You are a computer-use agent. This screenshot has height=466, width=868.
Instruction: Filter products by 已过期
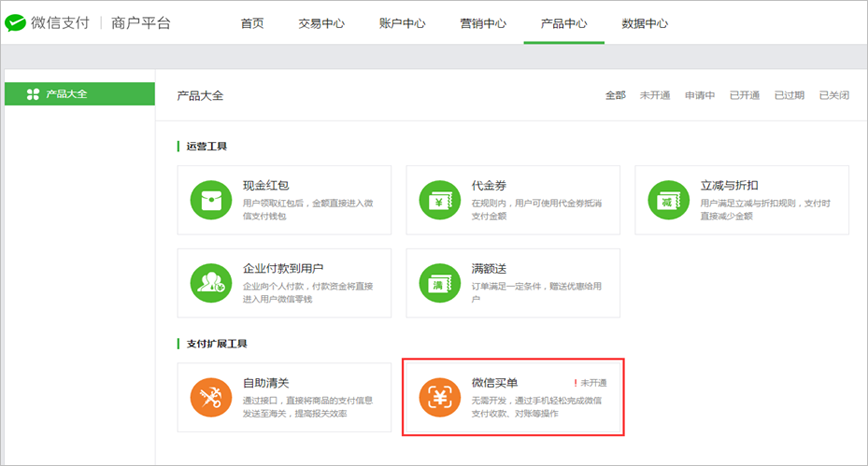tap(789, 95)
